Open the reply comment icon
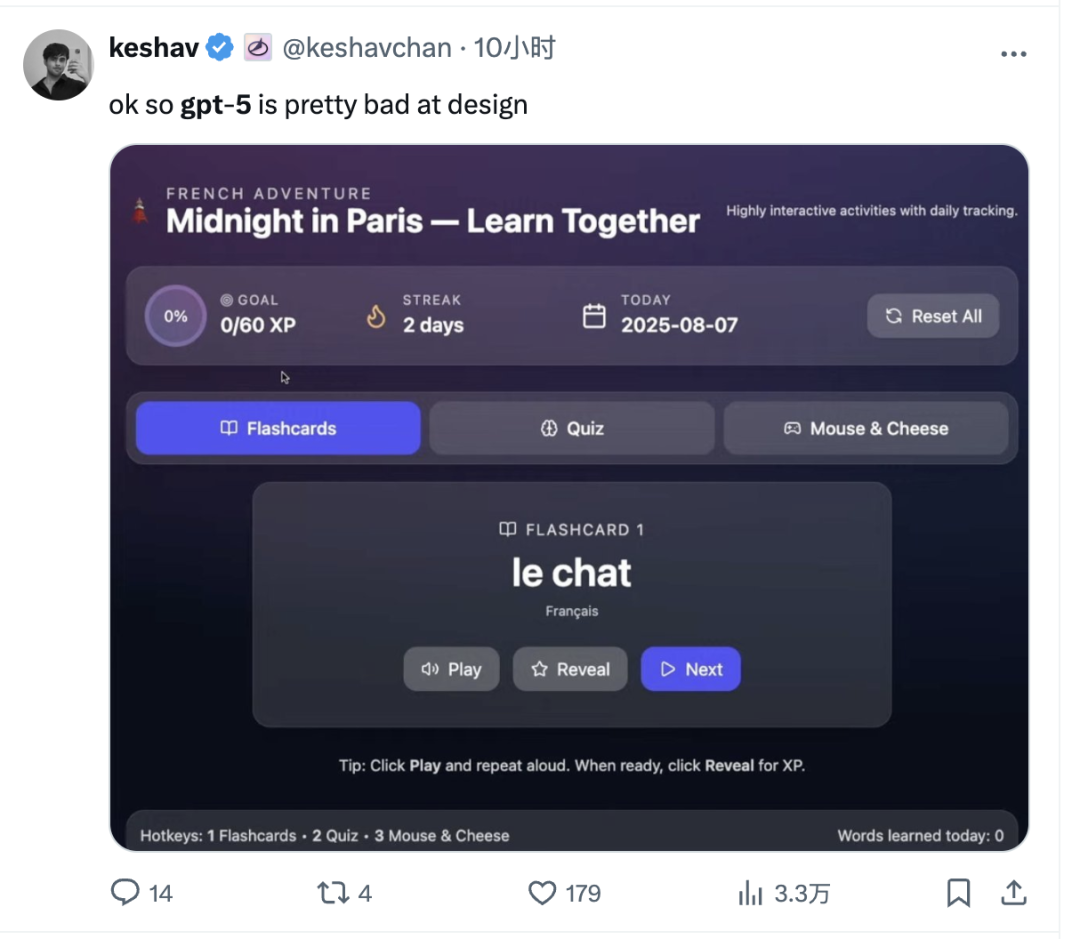The height and width of the screenshot is (939, 1080). pyautogui.click(x=125, y=892)
